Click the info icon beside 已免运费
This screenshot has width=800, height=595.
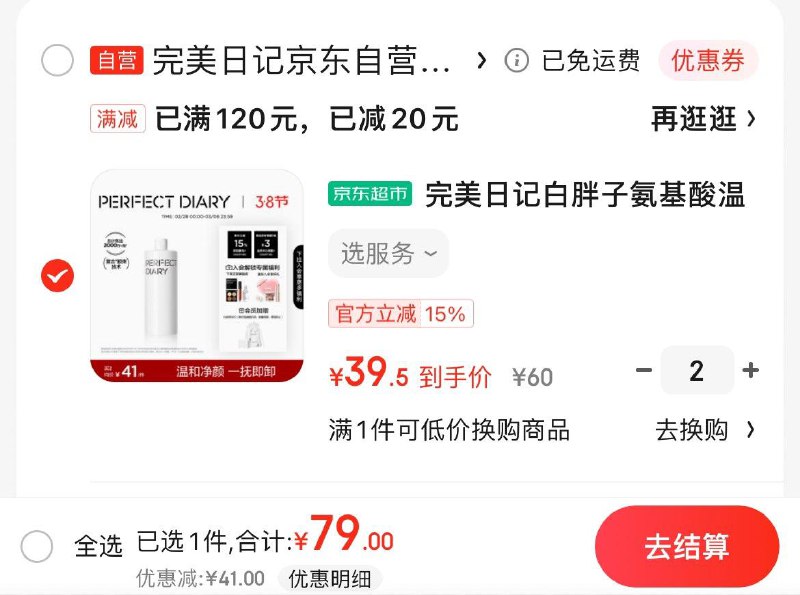pyautogui.click(x=516, y=61)
